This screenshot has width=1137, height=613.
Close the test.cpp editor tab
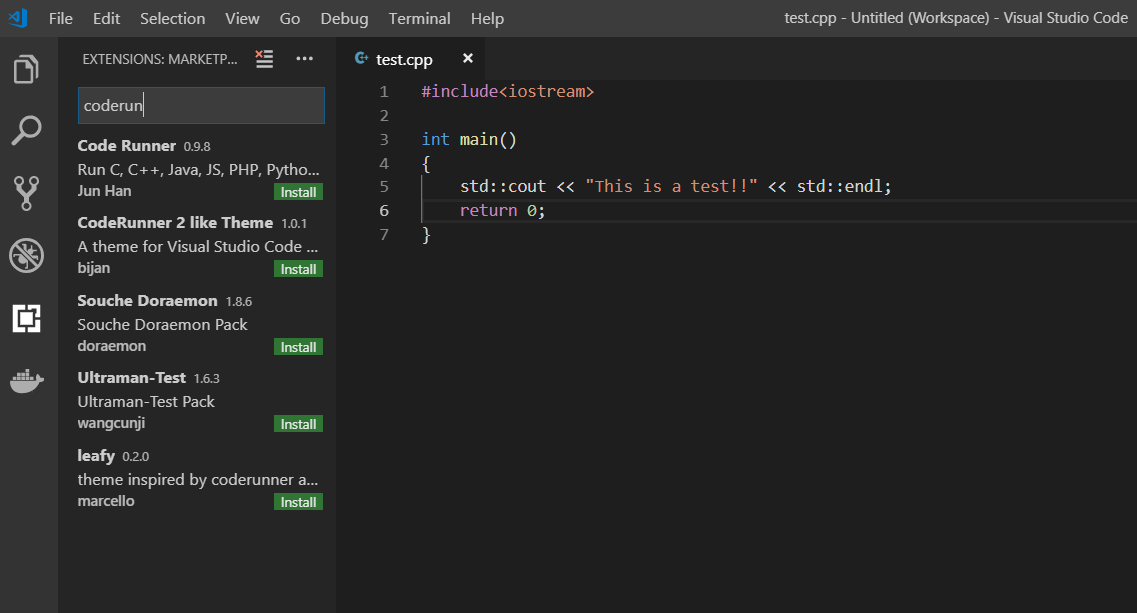[x=468, y=58]
